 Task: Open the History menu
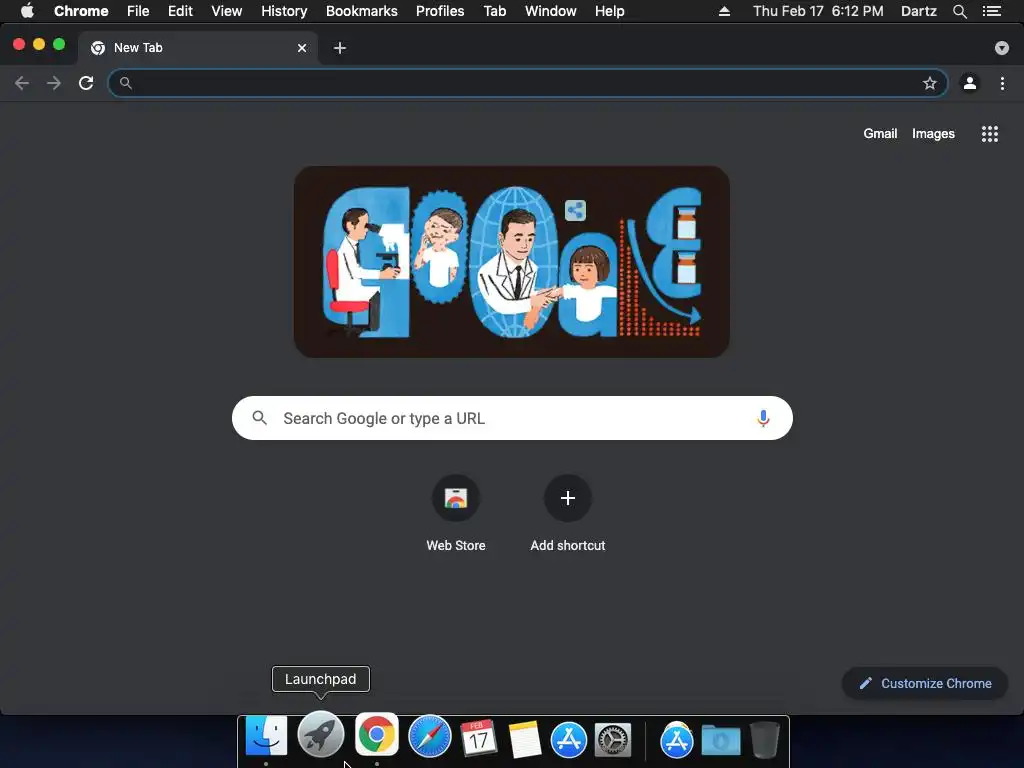tap(284, 11)
